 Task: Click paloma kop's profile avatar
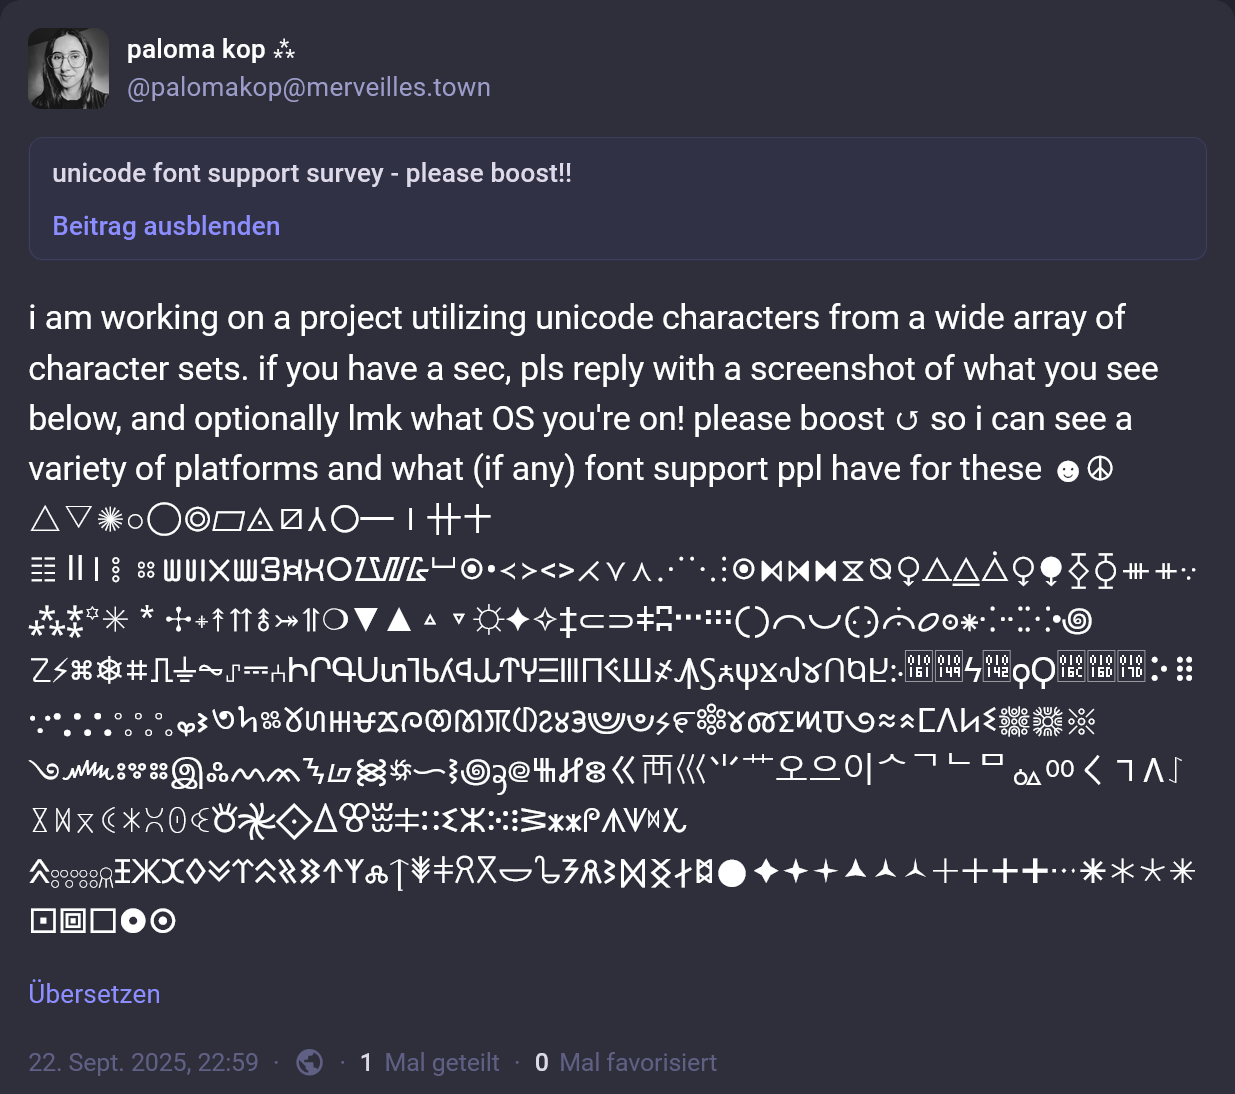68,68
